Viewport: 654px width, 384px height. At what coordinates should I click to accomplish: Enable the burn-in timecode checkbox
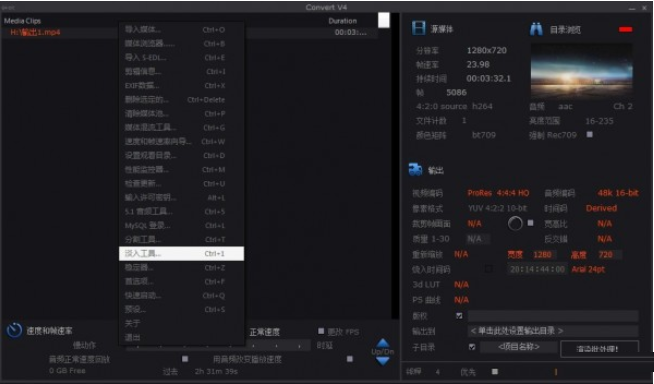click(488, 269)
